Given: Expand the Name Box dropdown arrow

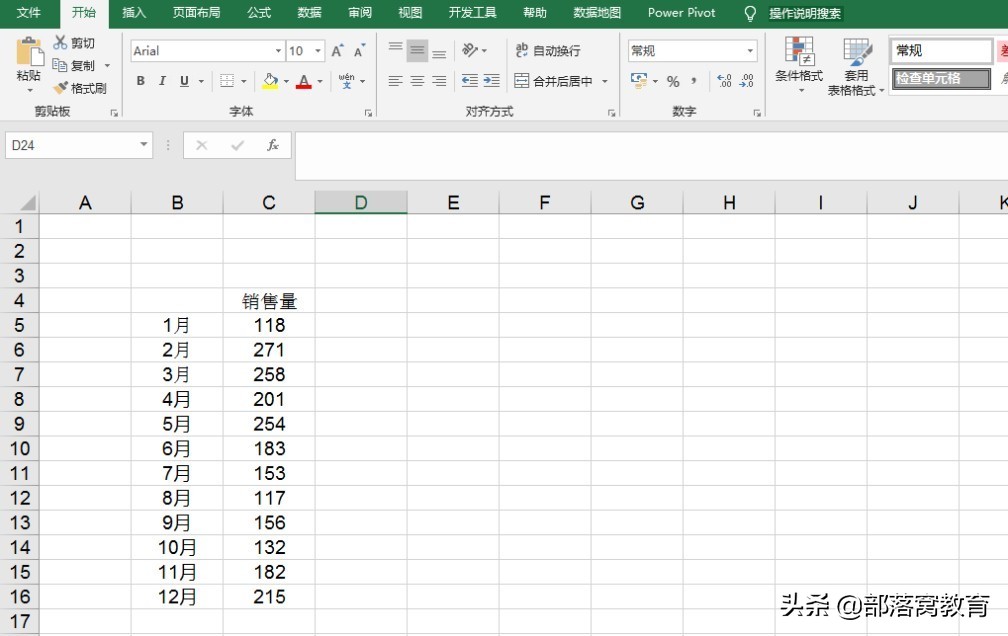Looking at the screenshot, I should [x=143, y=145].
